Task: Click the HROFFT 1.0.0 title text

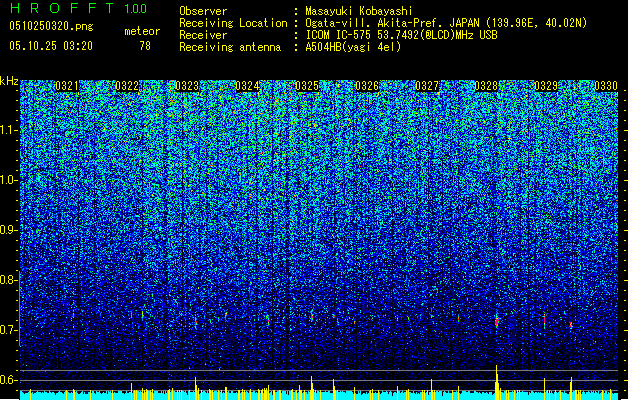Action: click(x=78, y=8)
